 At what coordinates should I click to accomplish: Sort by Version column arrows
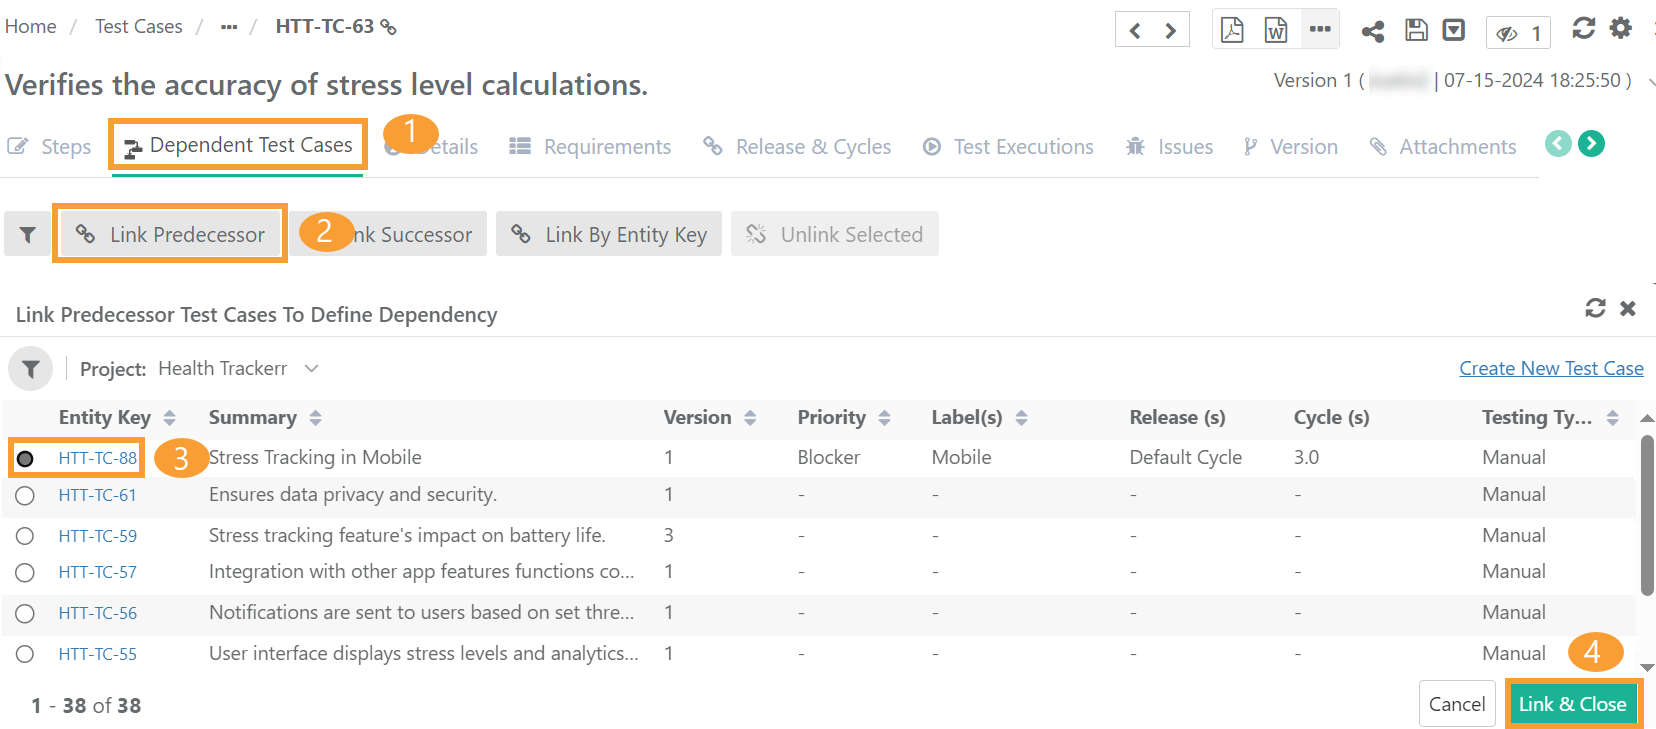coord(750,418)
